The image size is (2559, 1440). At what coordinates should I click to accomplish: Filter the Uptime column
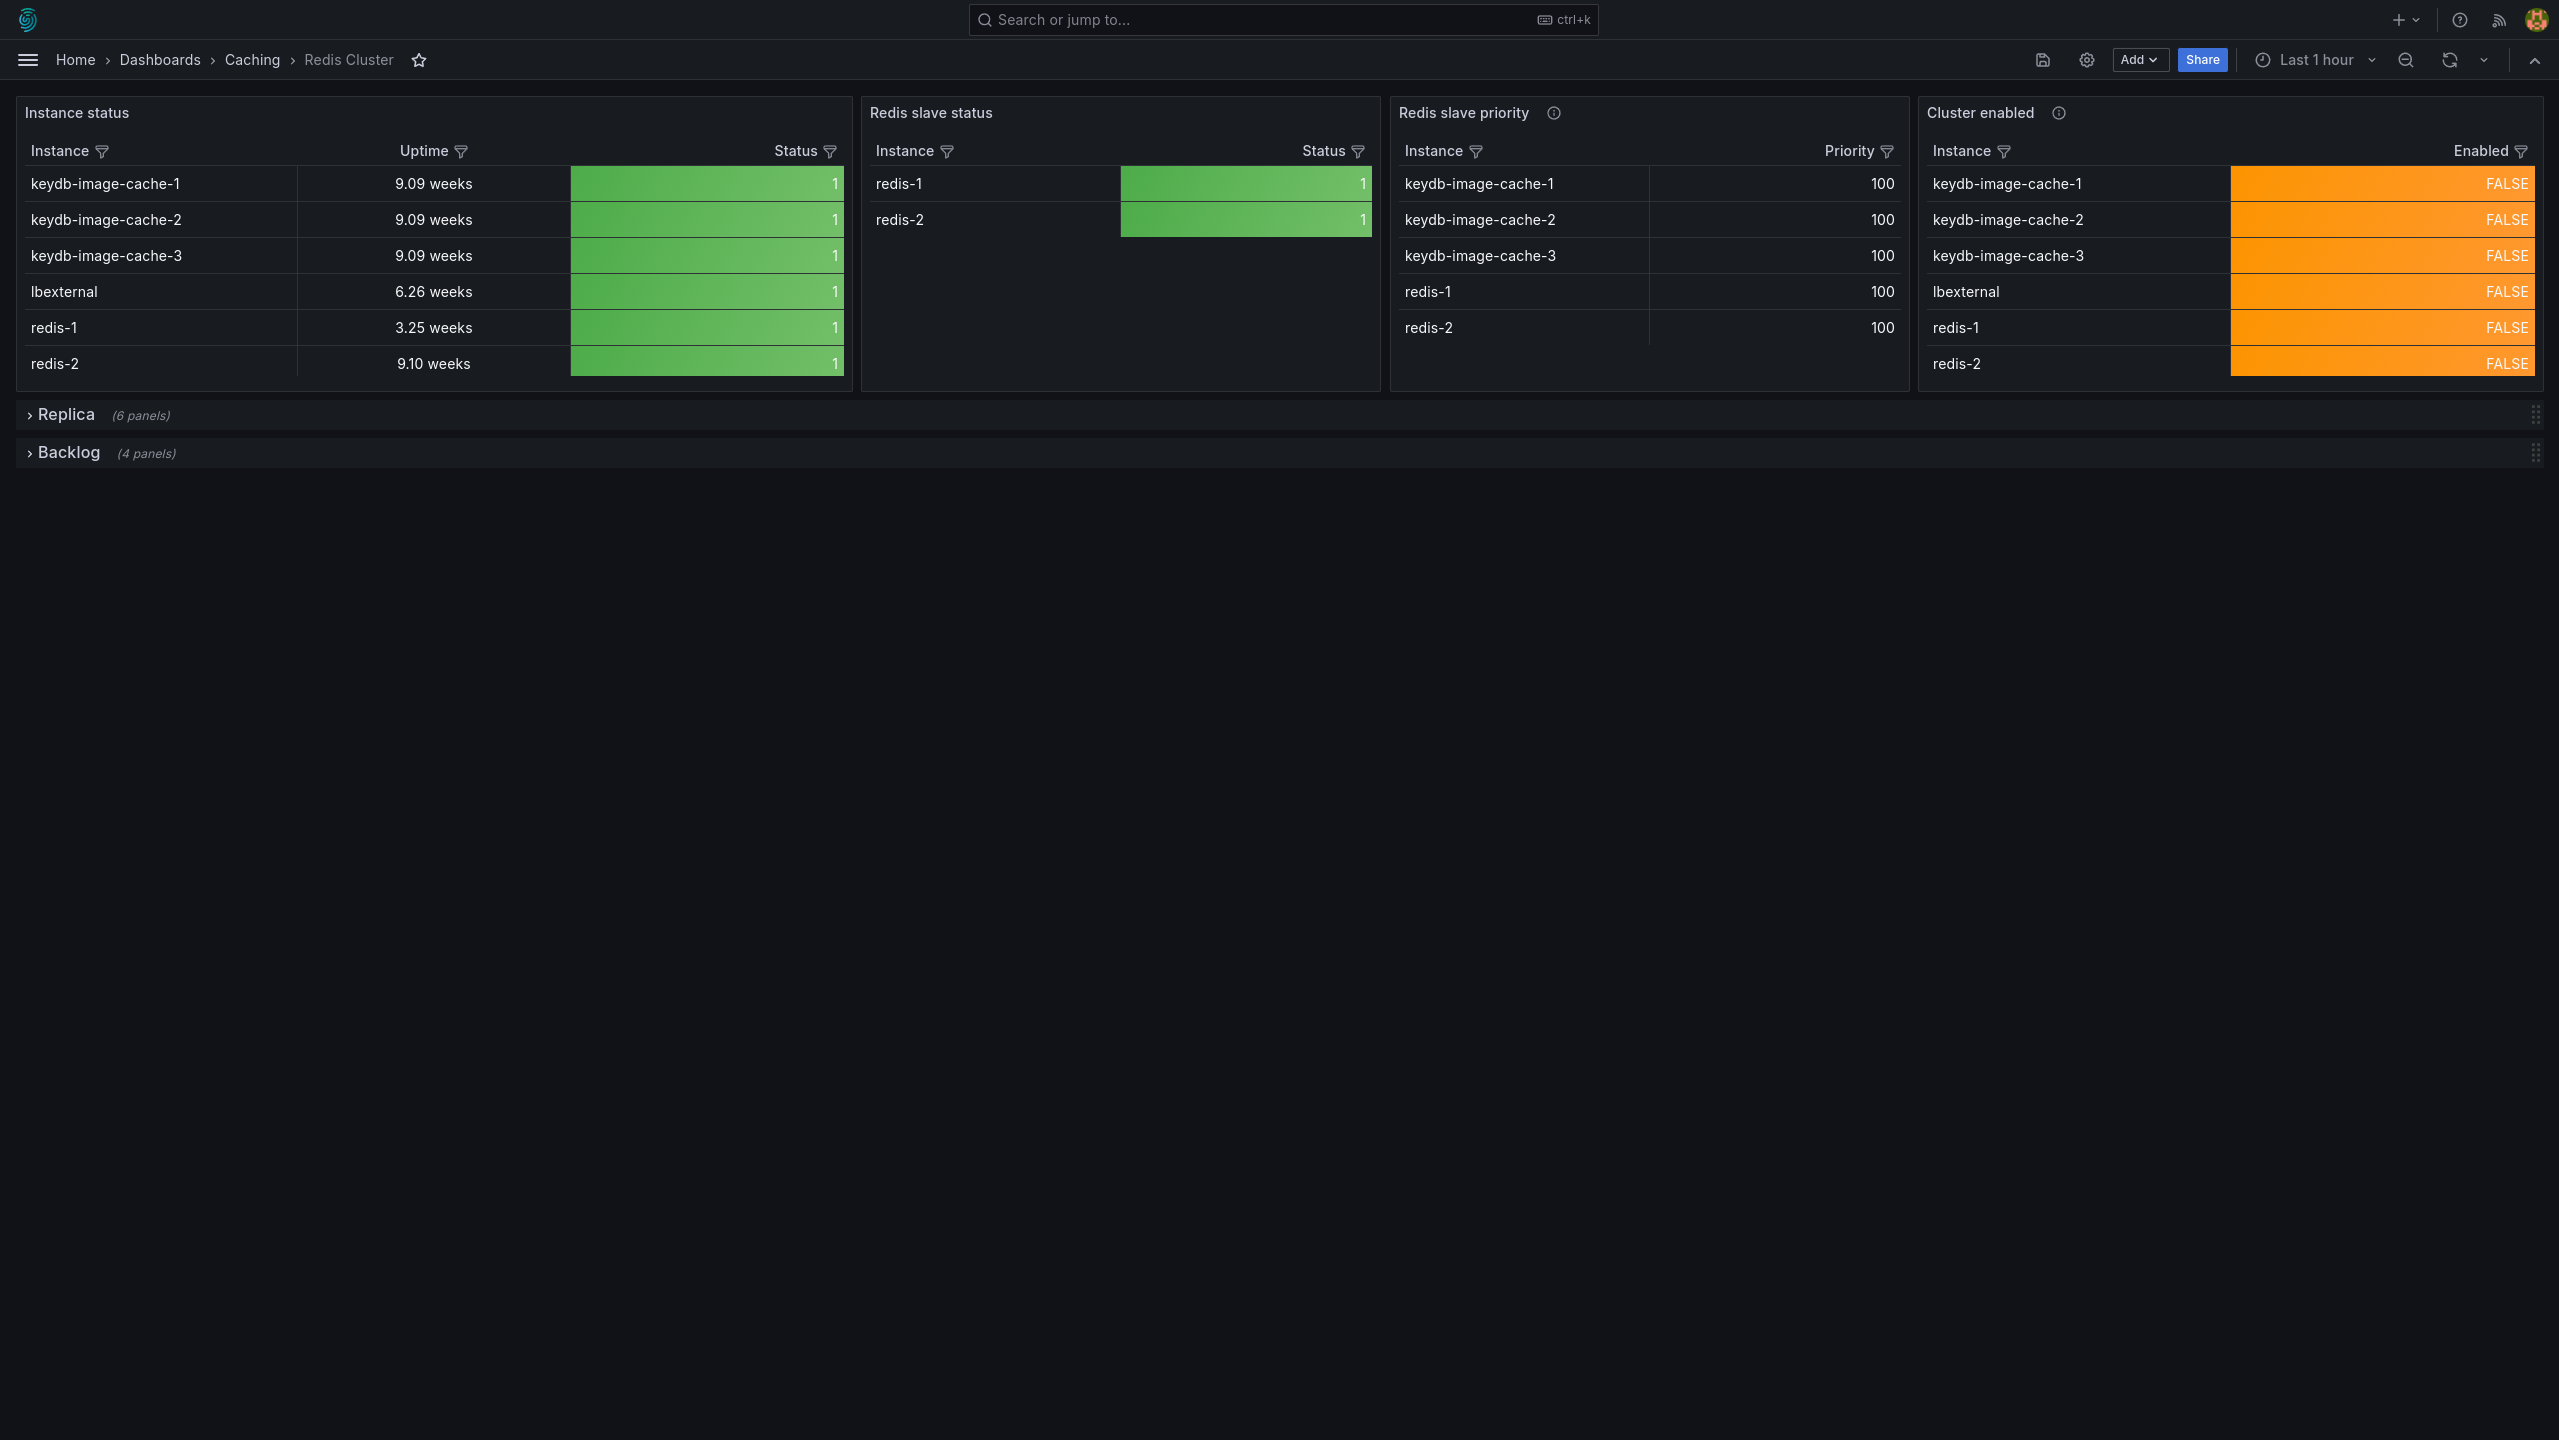461,151
